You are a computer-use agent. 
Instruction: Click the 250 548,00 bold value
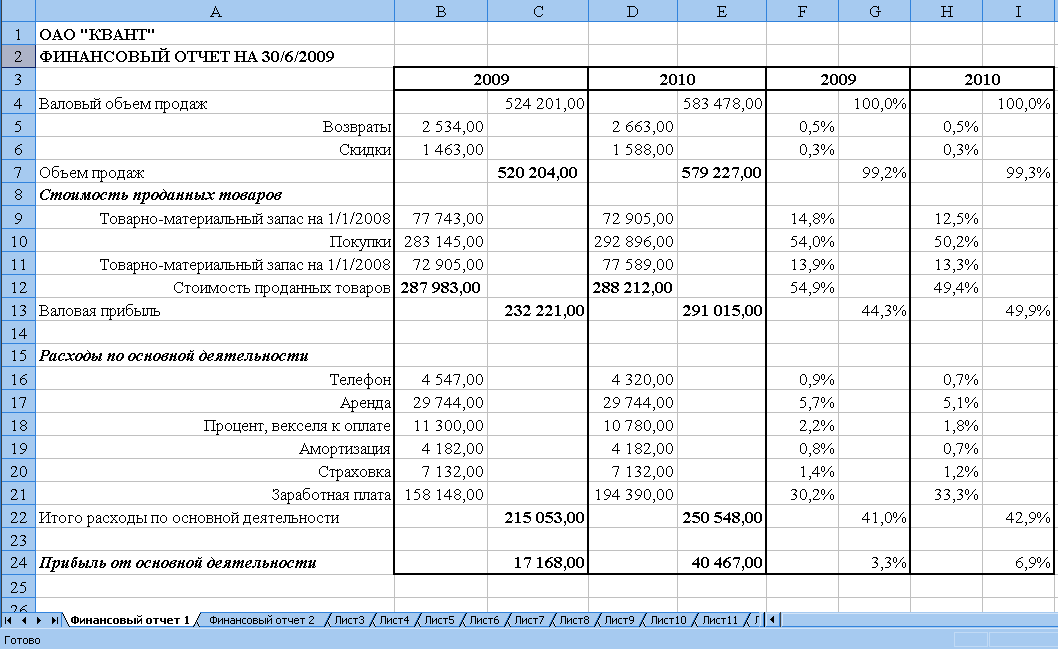[x=721, y=517]
